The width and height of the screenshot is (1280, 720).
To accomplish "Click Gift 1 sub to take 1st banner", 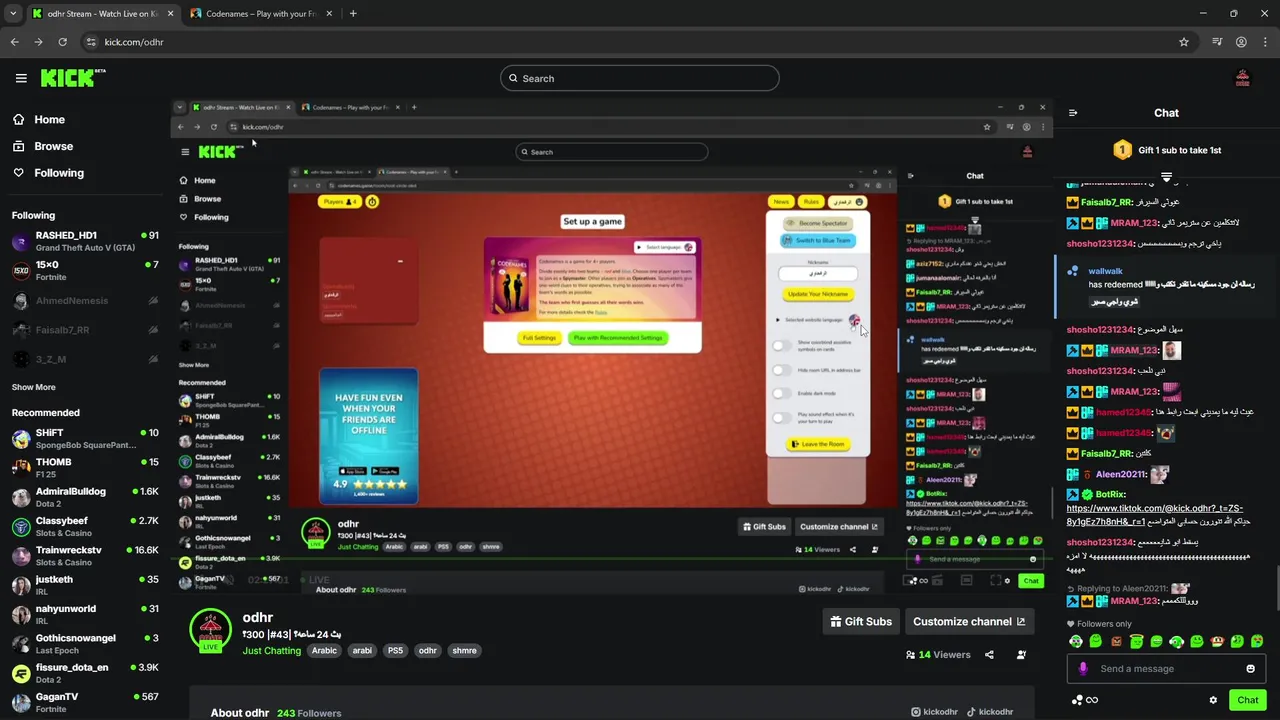I will 1167,150.
